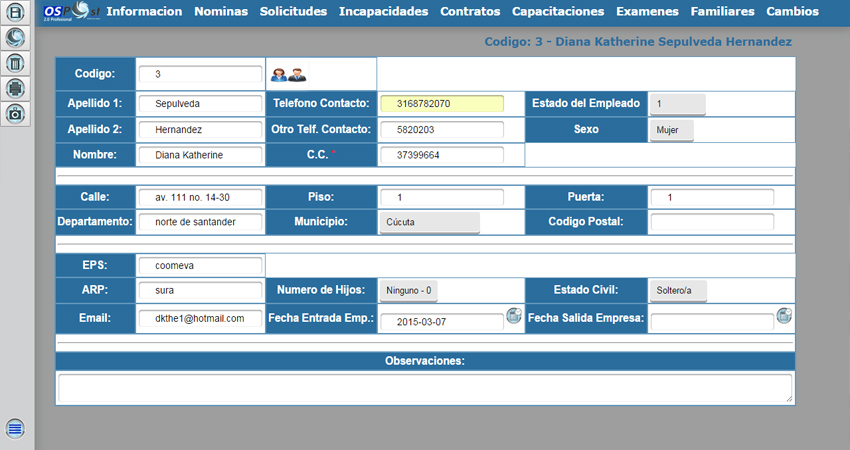
Task: Open the Incapacidades menu
Action: [x=384, y=11]
